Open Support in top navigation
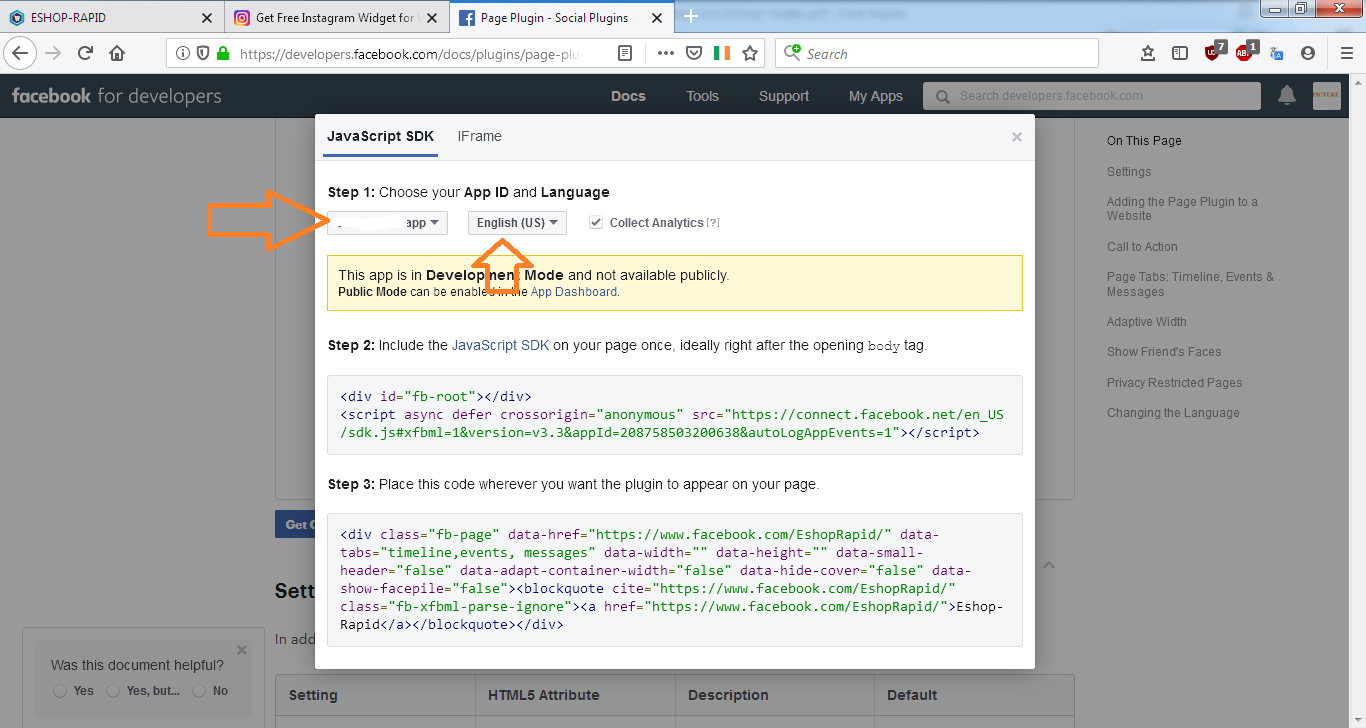 (784, 96)
